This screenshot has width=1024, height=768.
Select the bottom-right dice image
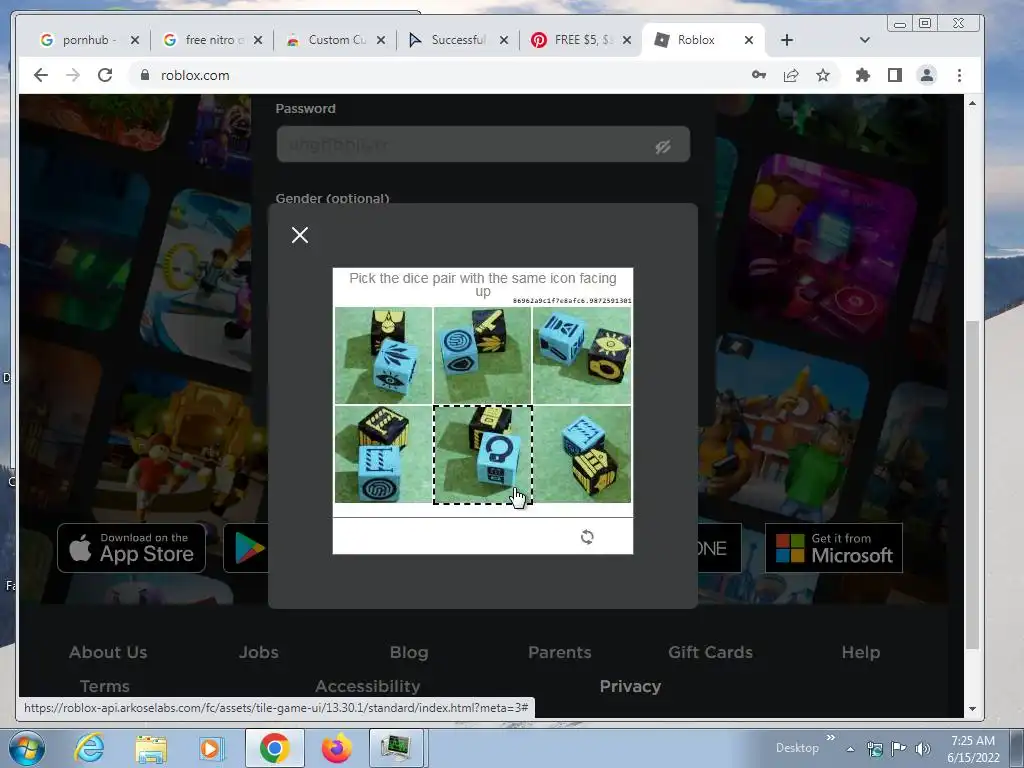(x=582, y=455)
